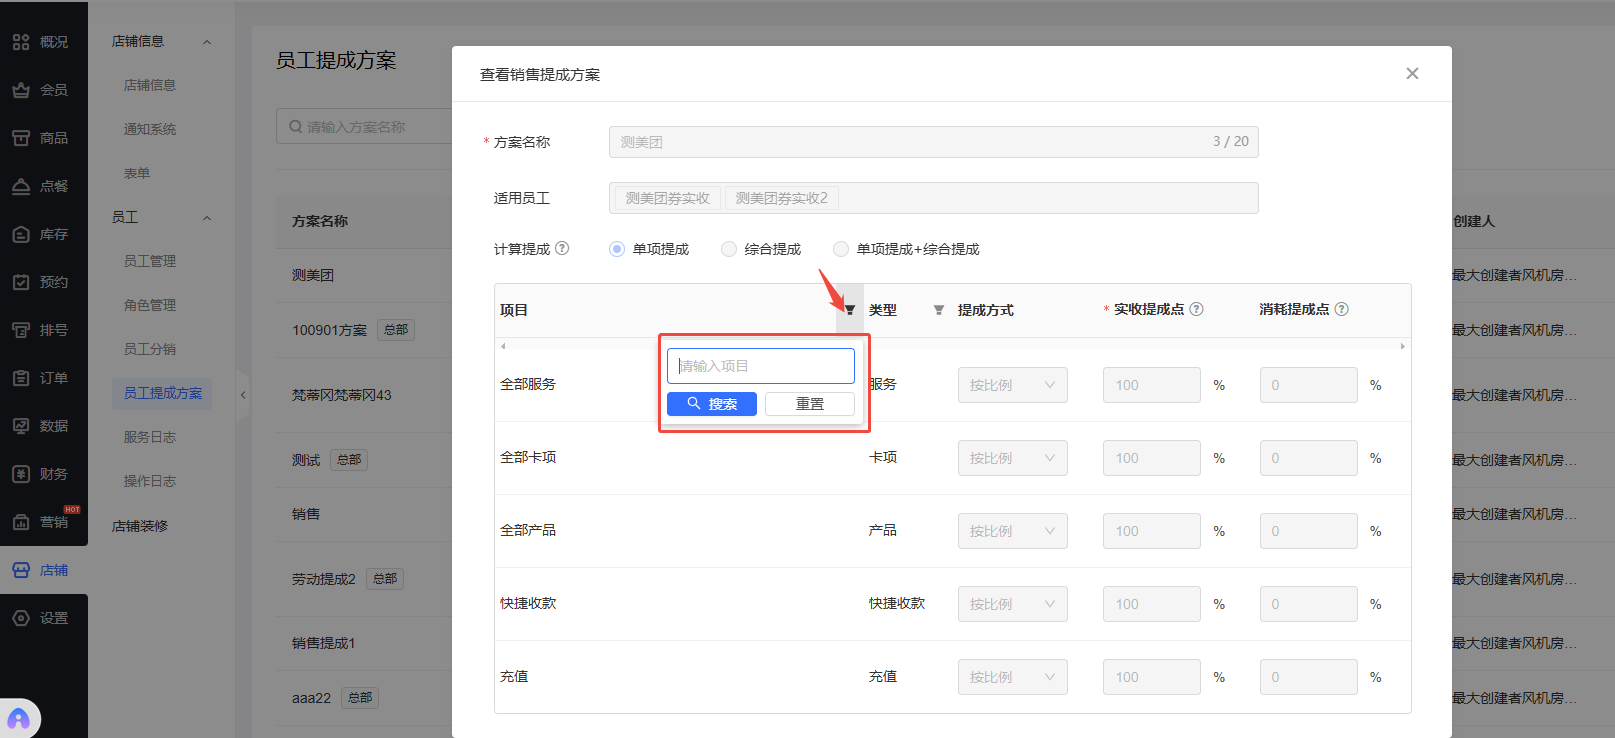Go to 角色管理 menu item
Image resolution: width=1615 pixels, height=738 pixels.
(x=150, y=305)
